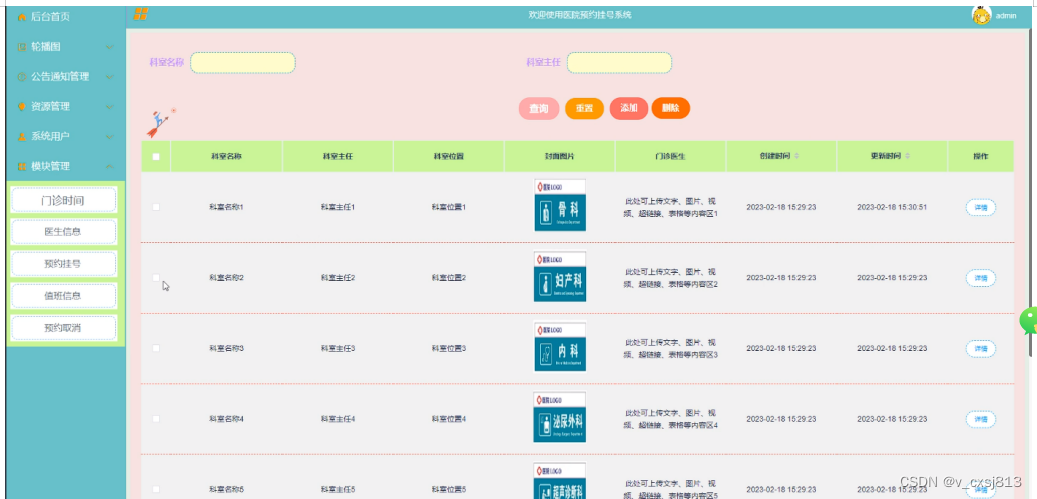
Task: Tick the checkbox for 科室名称5 row
Action: 156,489
